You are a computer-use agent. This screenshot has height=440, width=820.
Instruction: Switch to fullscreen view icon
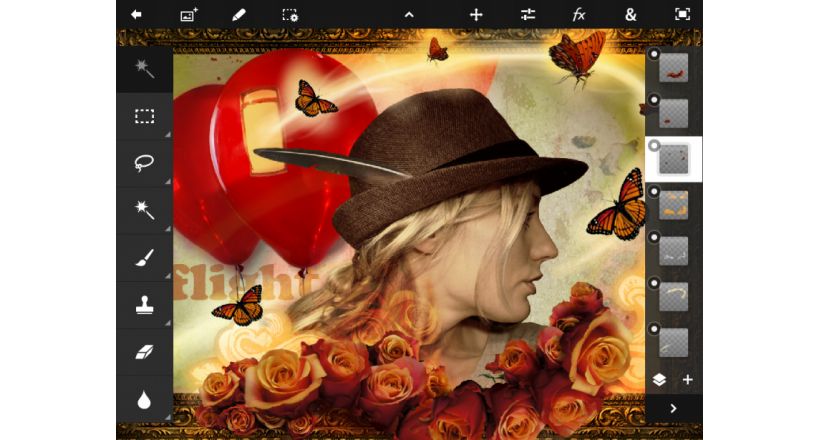(x=682, y=14)
